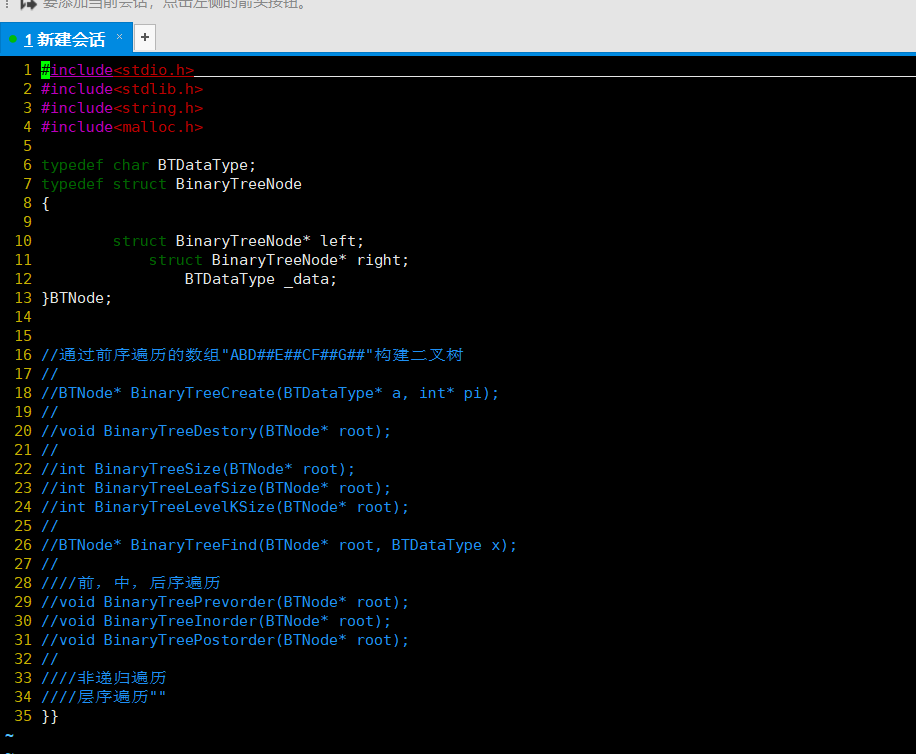Image resolution: width=916 pixels, height=754 pixels.
Task: Click the BinaryTreeDestory declaration comment
Action: coord(215,430)
